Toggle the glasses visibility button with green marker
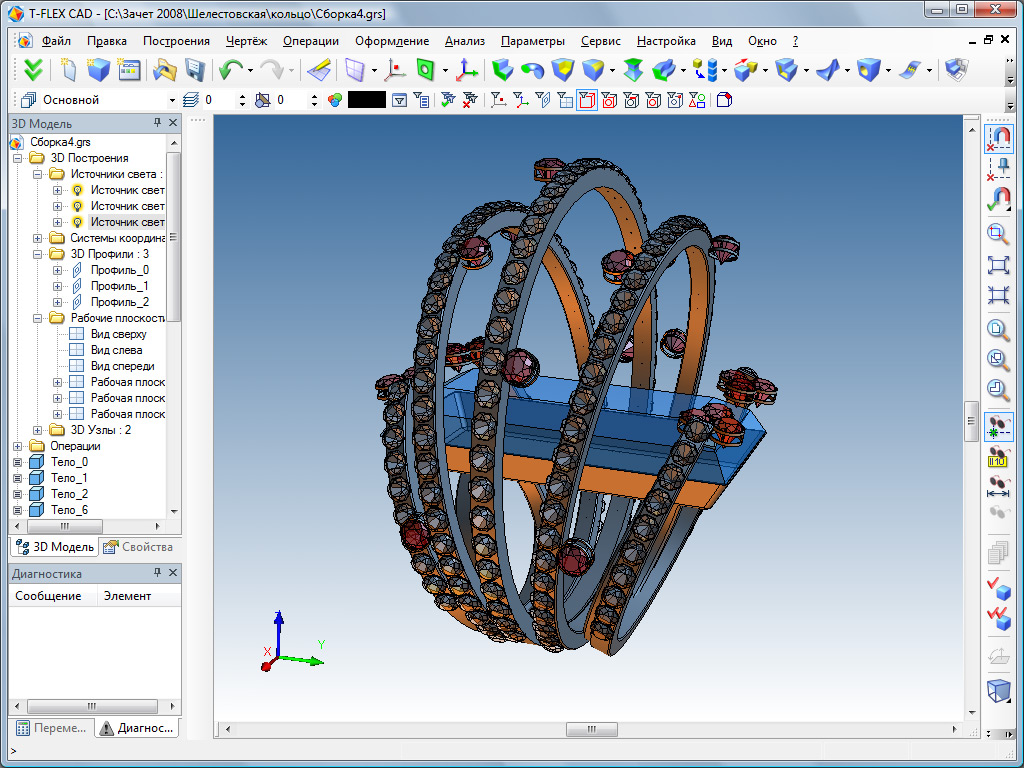This screenshot has height=768, width=1024. pyautogui.click(x=998, y=427)
